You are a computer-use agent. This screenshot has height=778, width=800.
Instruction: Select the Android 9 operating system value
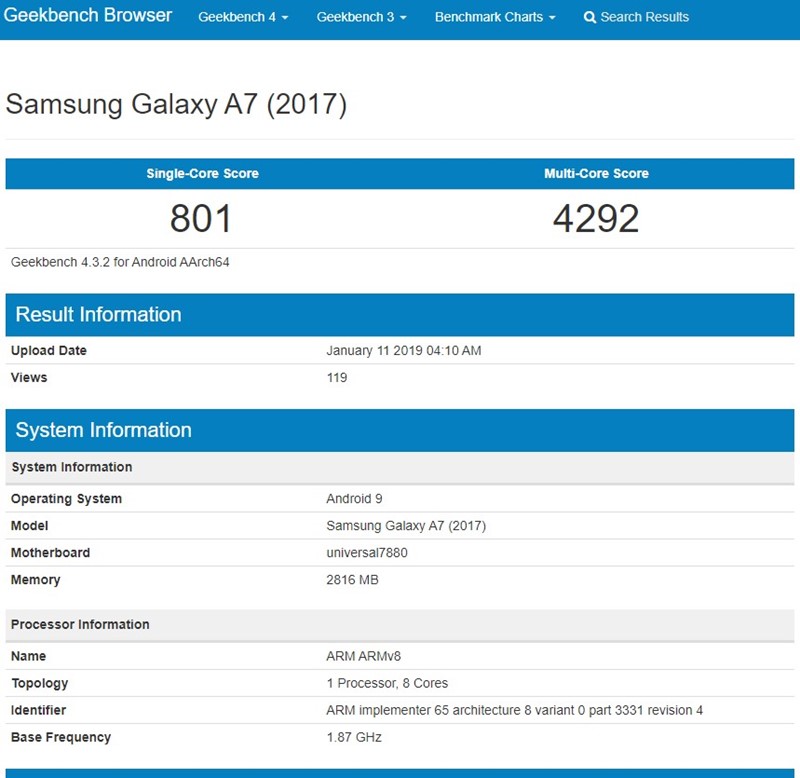coord(351,498)
